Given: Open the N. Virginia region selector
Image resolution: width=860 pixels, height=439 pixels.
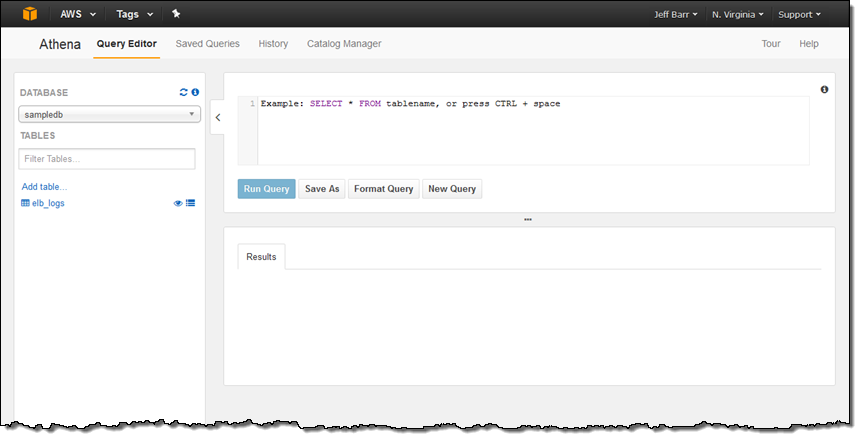Looking at the screenshot, I should click(738, 14).
